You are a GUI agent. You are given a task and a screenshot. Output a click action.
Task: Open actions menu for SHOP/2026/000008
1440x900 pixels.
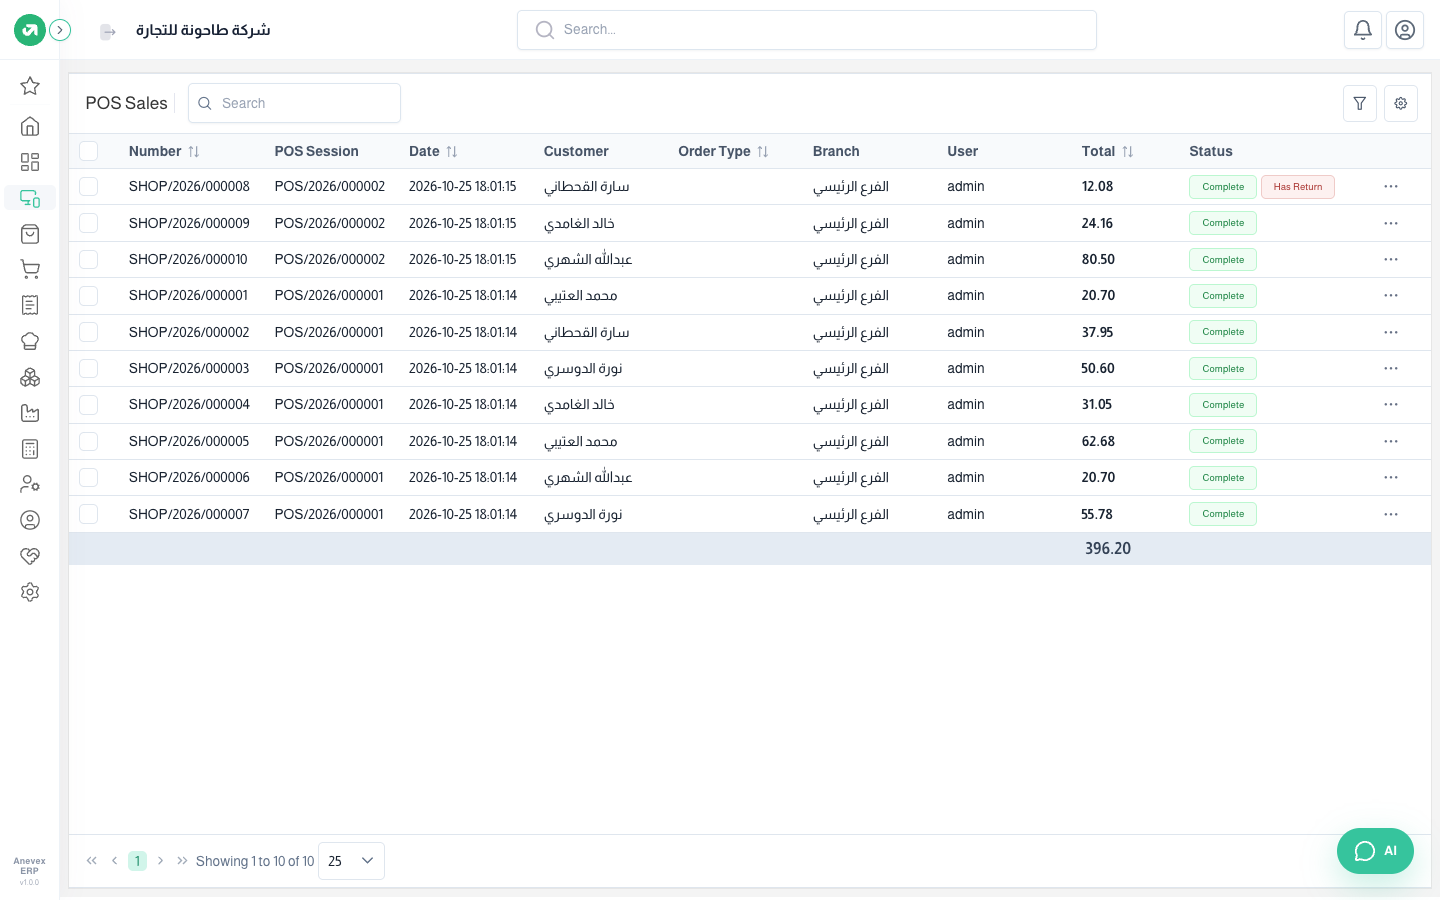tap(1391, 187)
